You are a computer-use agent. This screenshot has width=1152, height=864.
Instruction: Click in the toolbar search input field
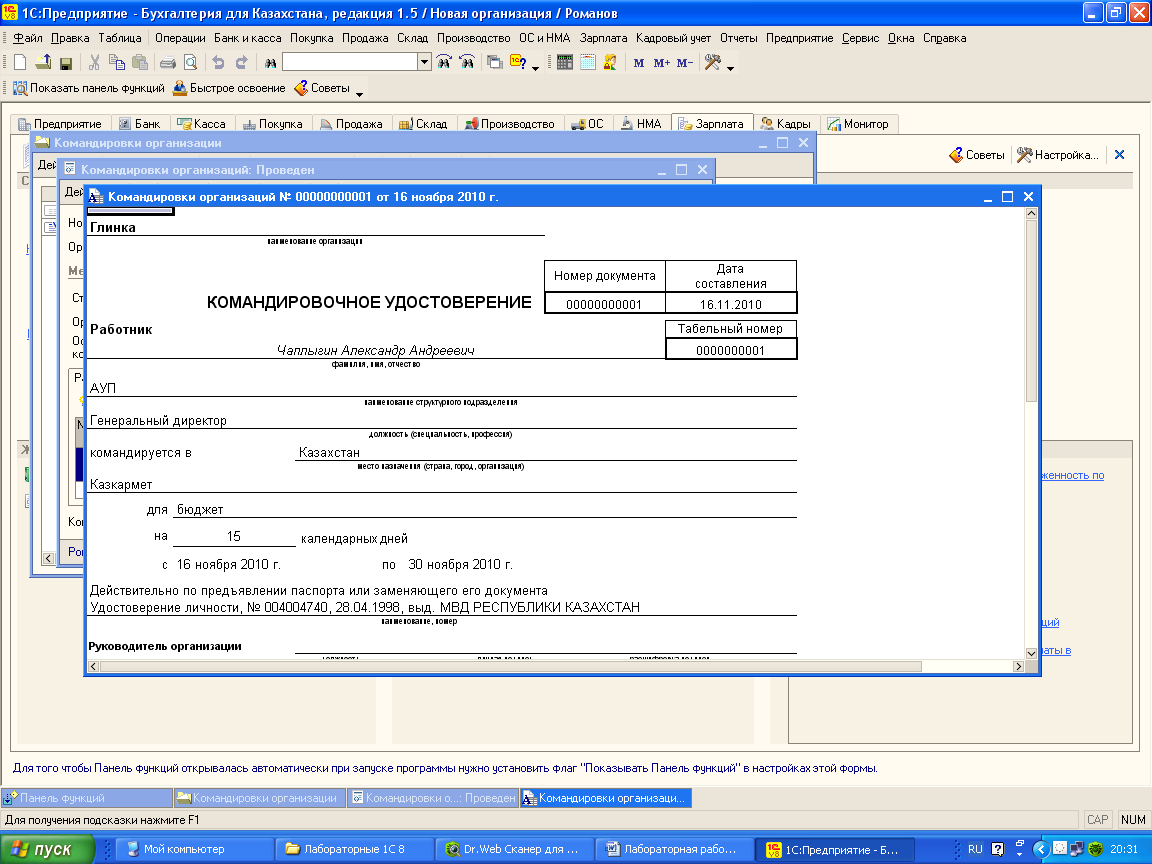tap(350, 62)
